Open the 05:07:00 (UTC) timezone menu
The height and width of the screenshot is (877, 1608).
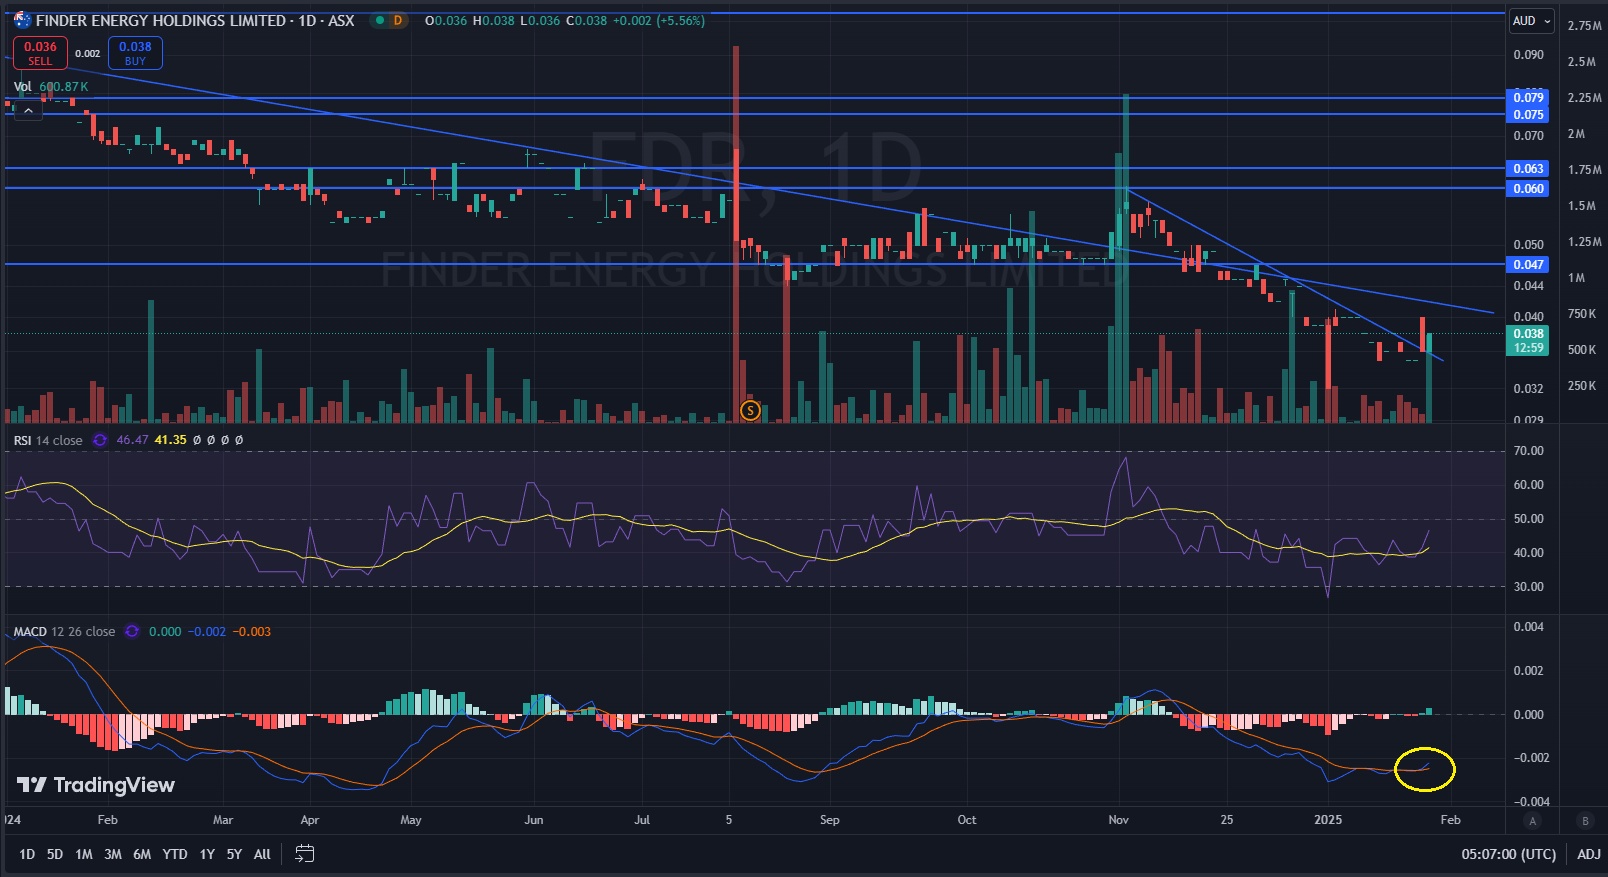pyautogui.click(x=1509, y=854)
